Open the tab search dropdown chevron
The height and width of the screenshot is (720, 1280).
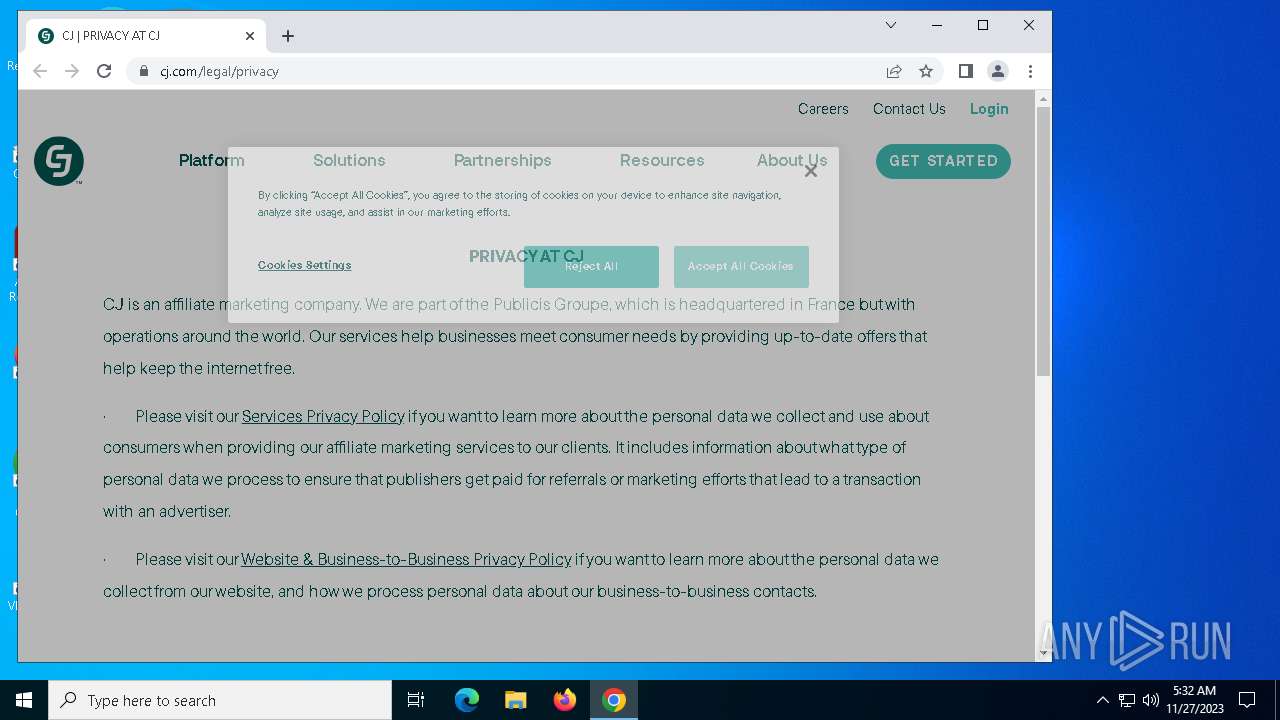[x=891, y=25]
